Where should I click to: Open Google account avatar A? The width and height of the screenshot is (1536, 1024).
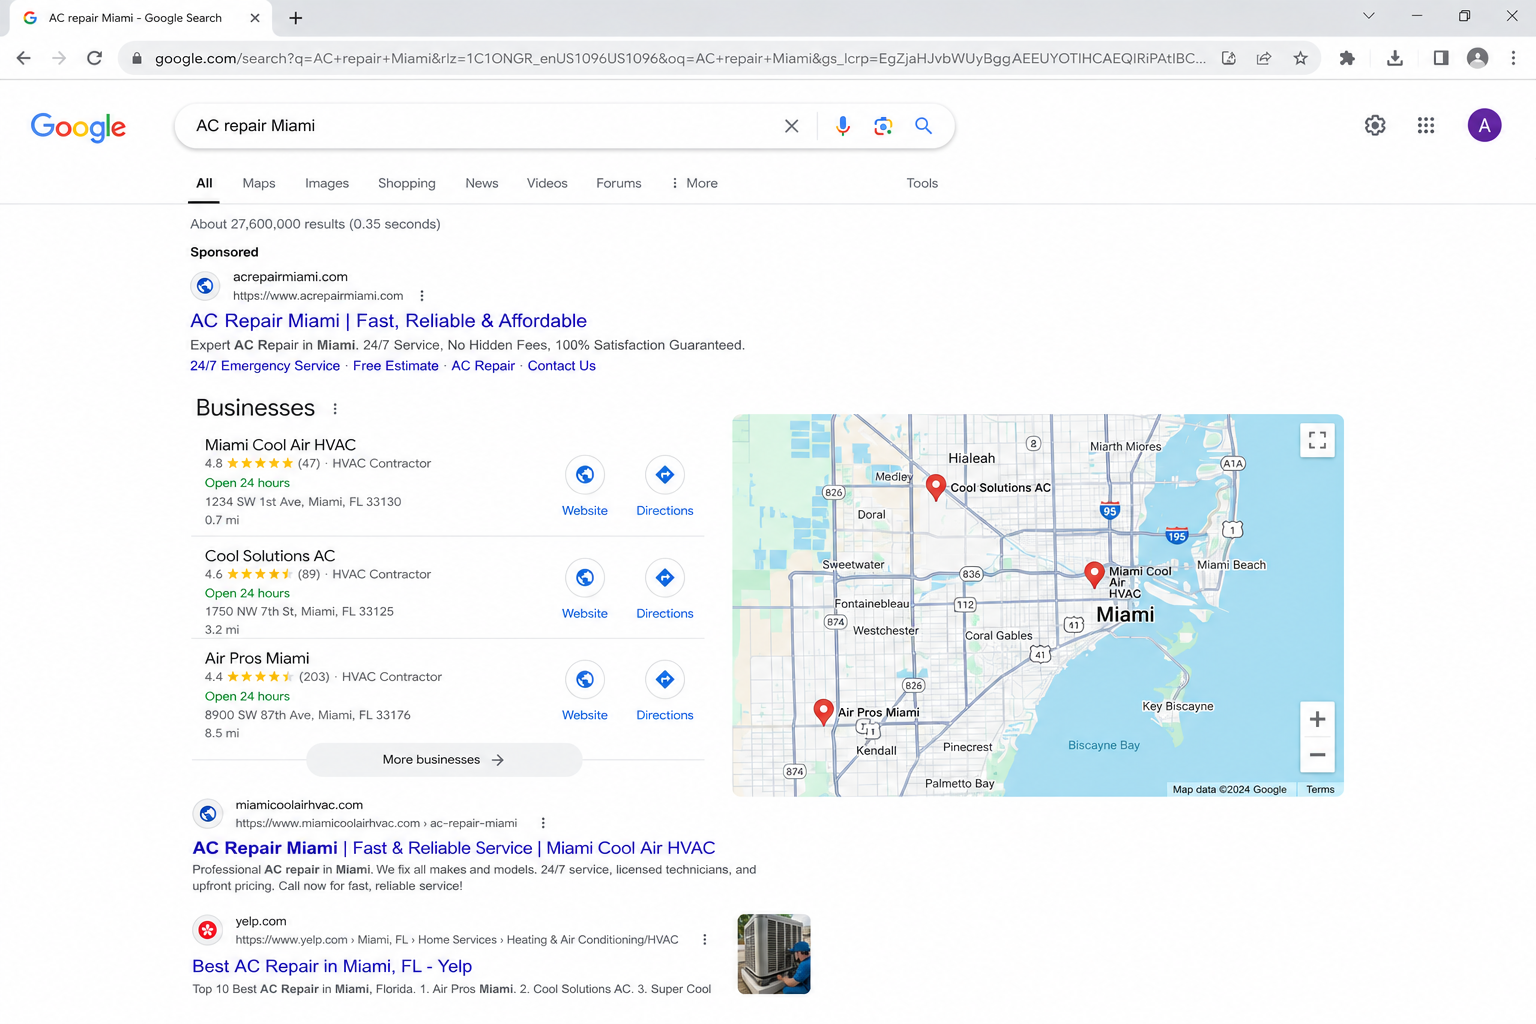(1484, 125)
